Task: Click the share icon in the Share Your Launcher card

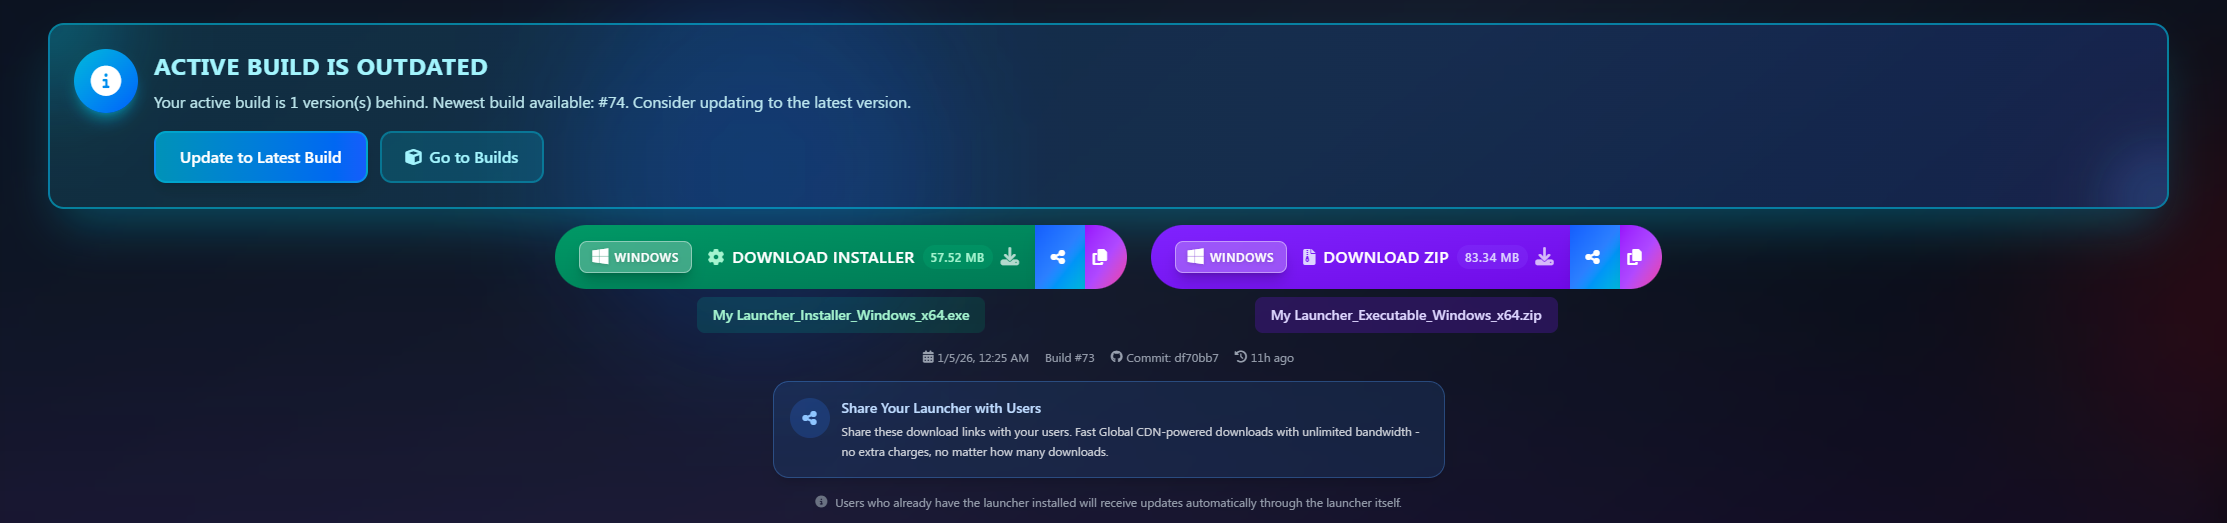Action: (x=810, y=418)
